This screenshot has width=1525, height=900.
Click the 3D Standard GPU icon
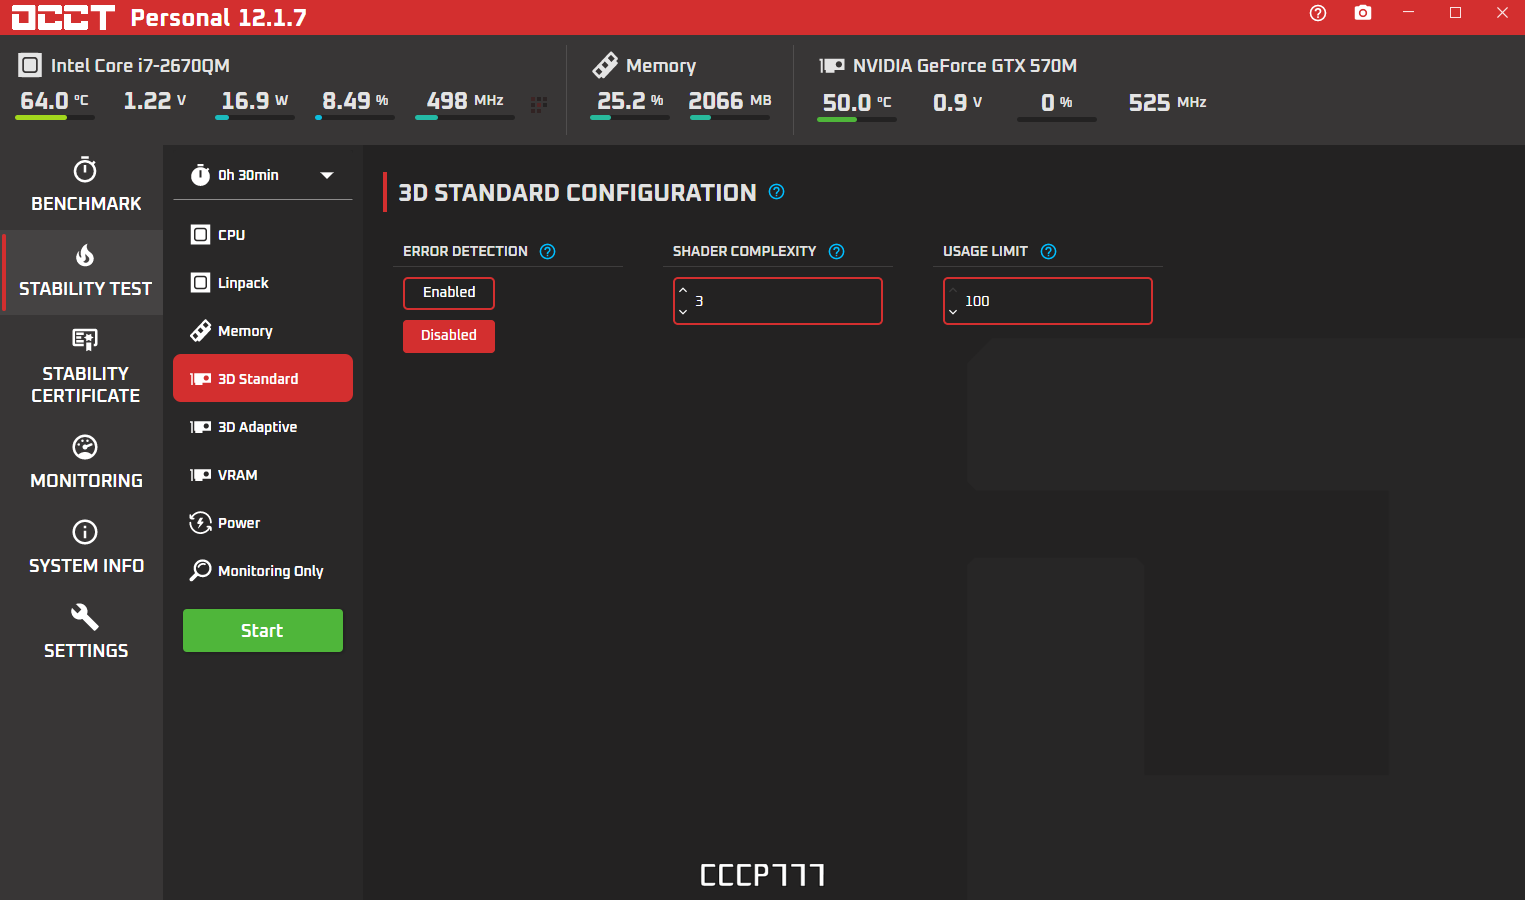point(200,379)
